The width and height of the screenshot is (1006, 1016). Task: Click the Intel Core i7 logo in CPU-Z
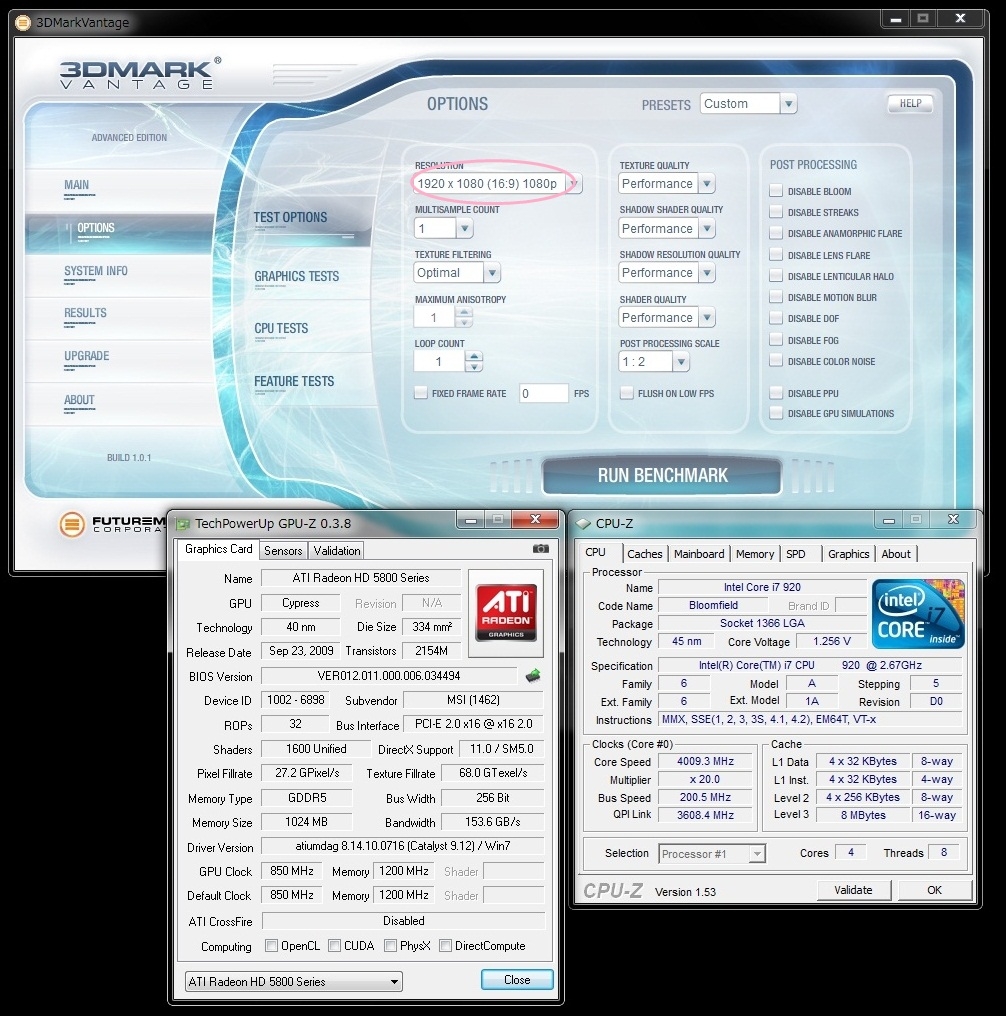pyautogui.click(x=918, y=614)
